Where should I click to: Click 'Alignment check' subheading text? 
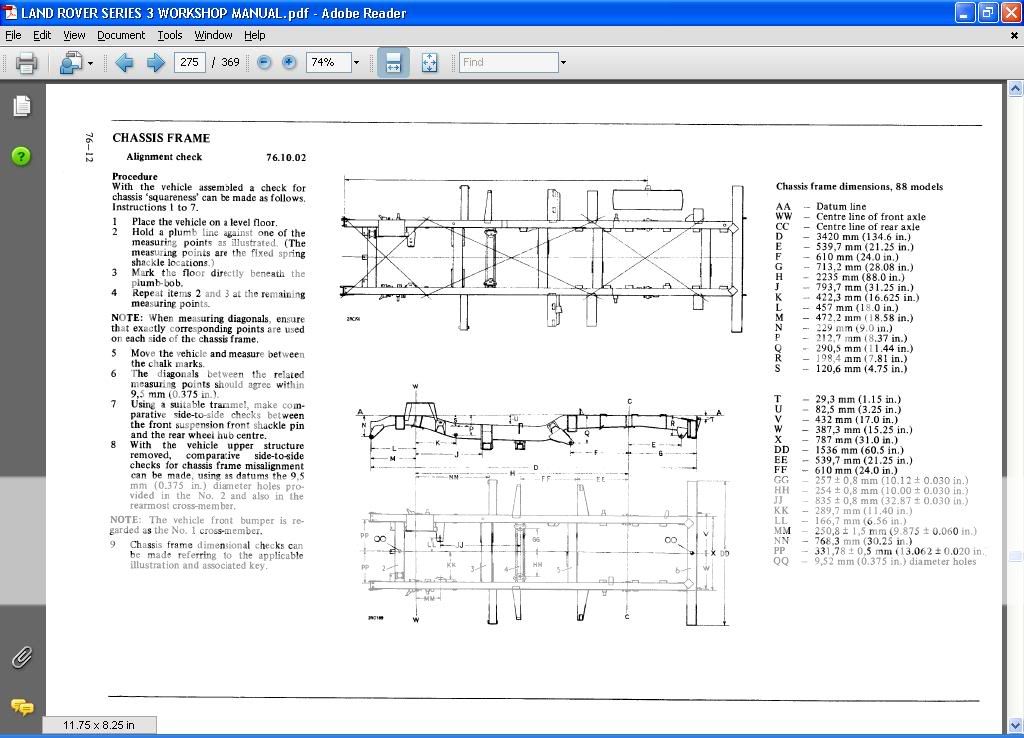[x=164, y=157]
